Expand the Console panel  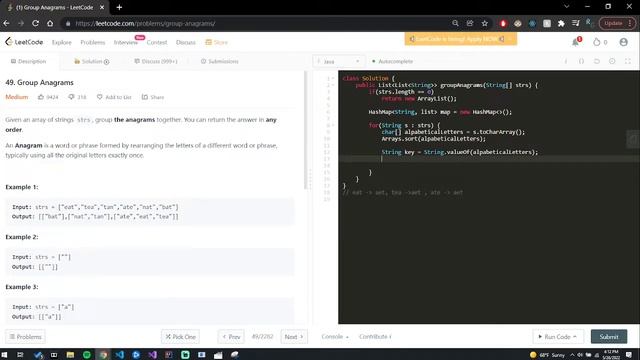[335, 337]
